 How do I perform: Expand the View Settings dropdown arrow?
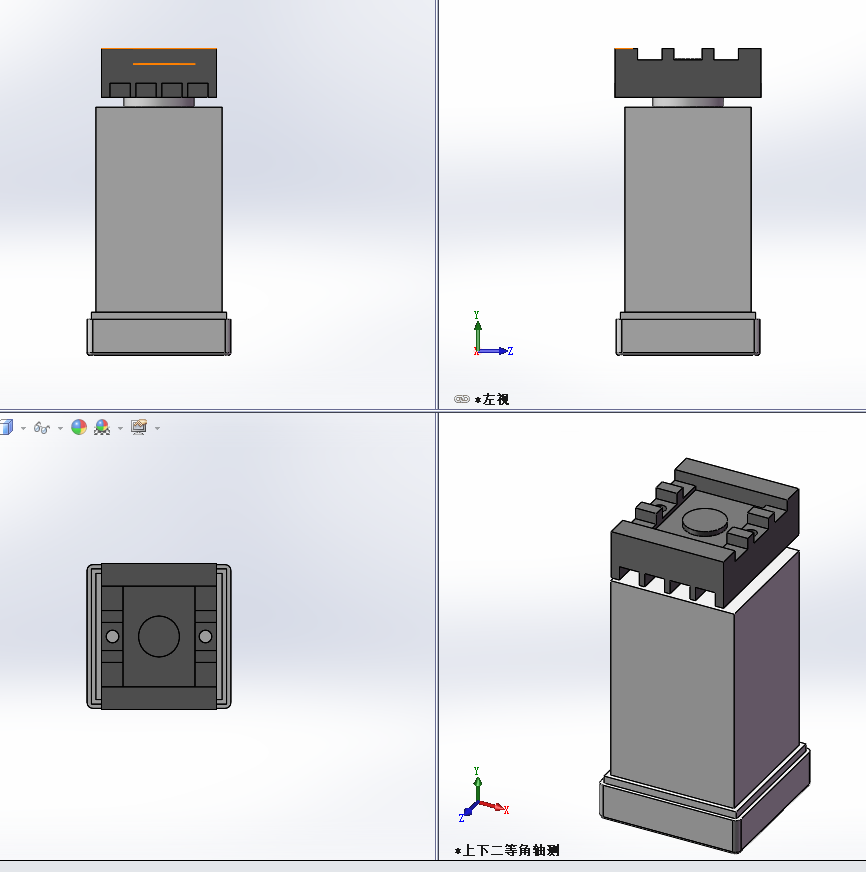tap(157, 428)
